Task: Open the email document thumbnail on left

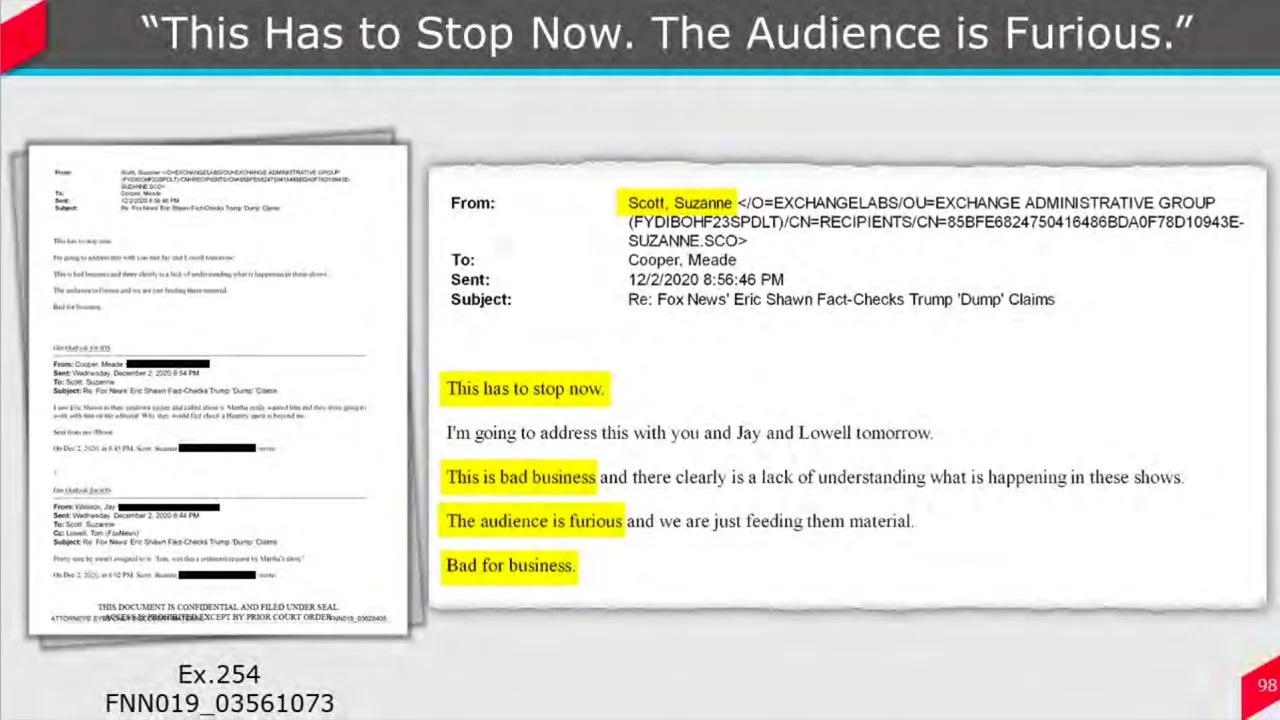Action: click(x=218, y=388)
